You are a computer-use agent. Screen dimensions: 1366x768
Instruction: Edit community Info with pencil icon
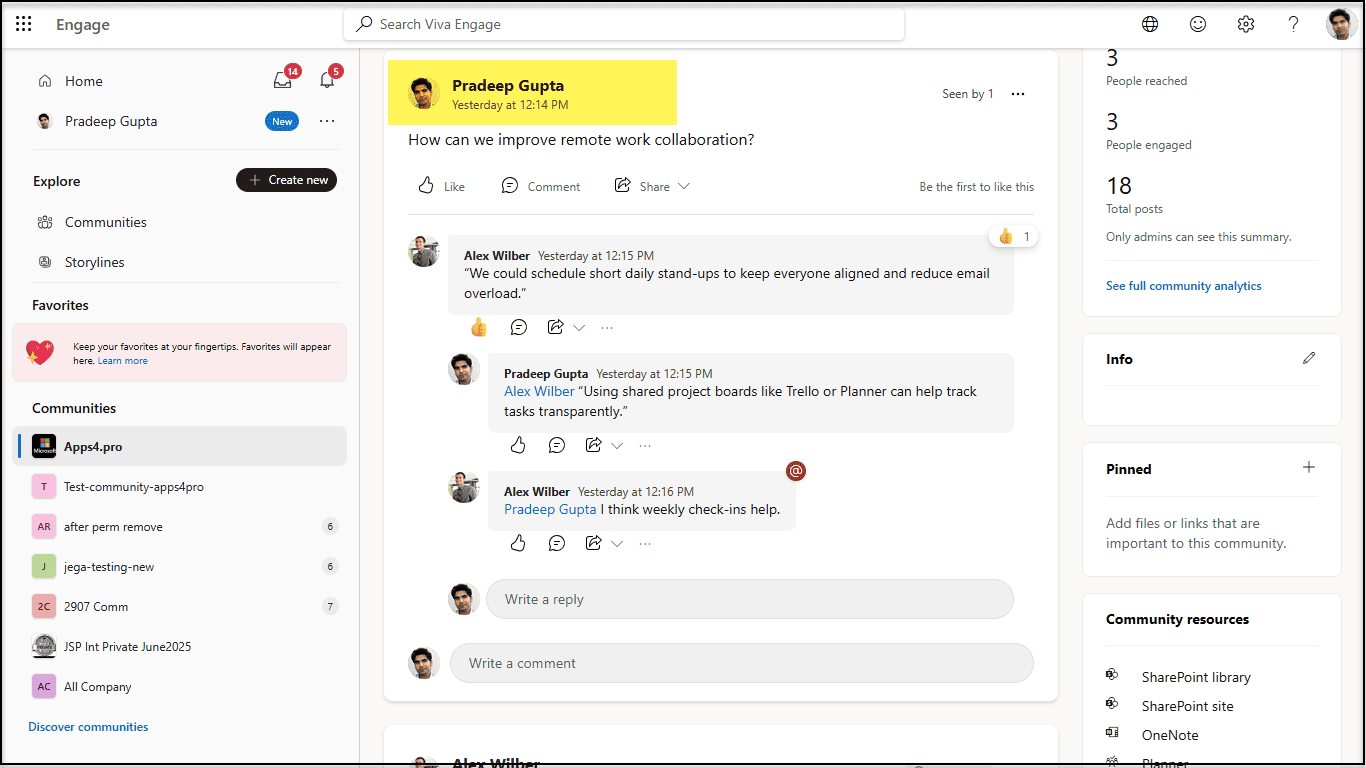click(x=1309, y=358)
